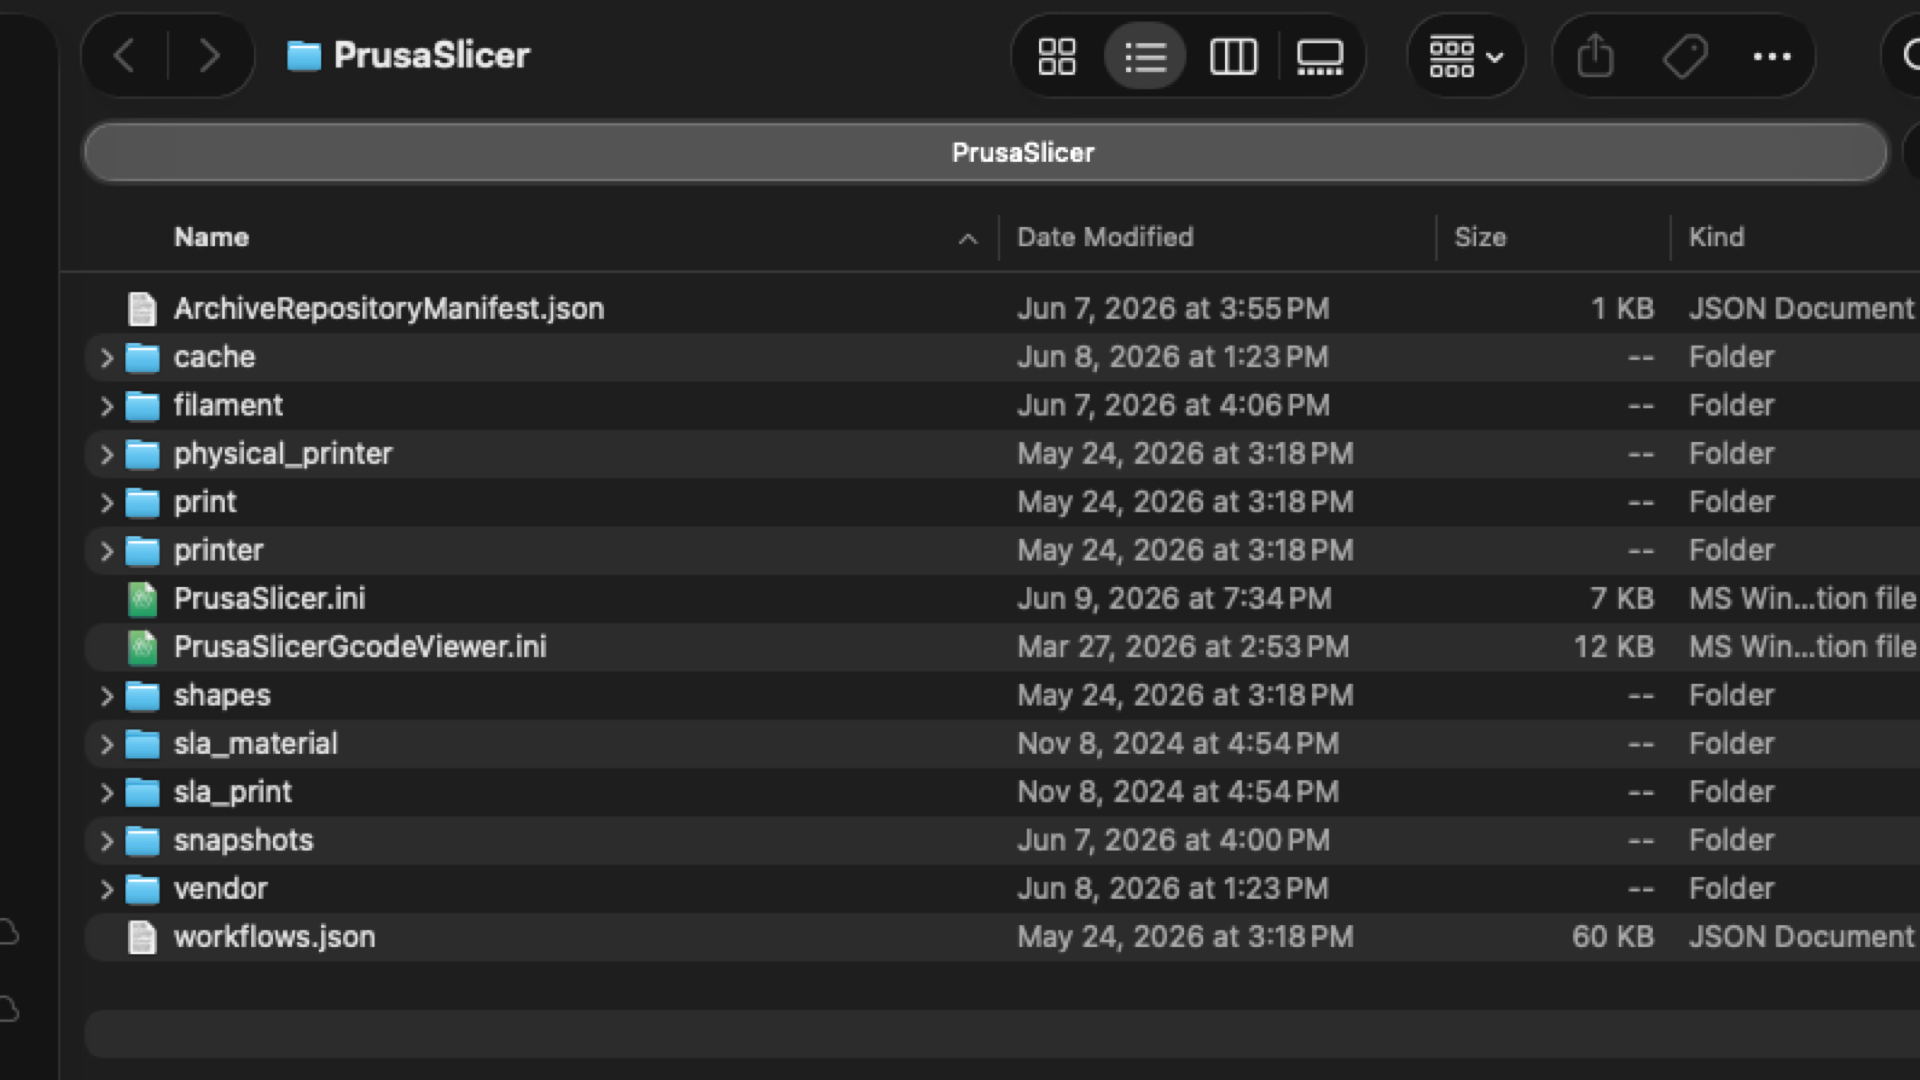Go back with the left arrow button
The width and height of the screenshot is (1920, 1080).
(x=124, y=56)
